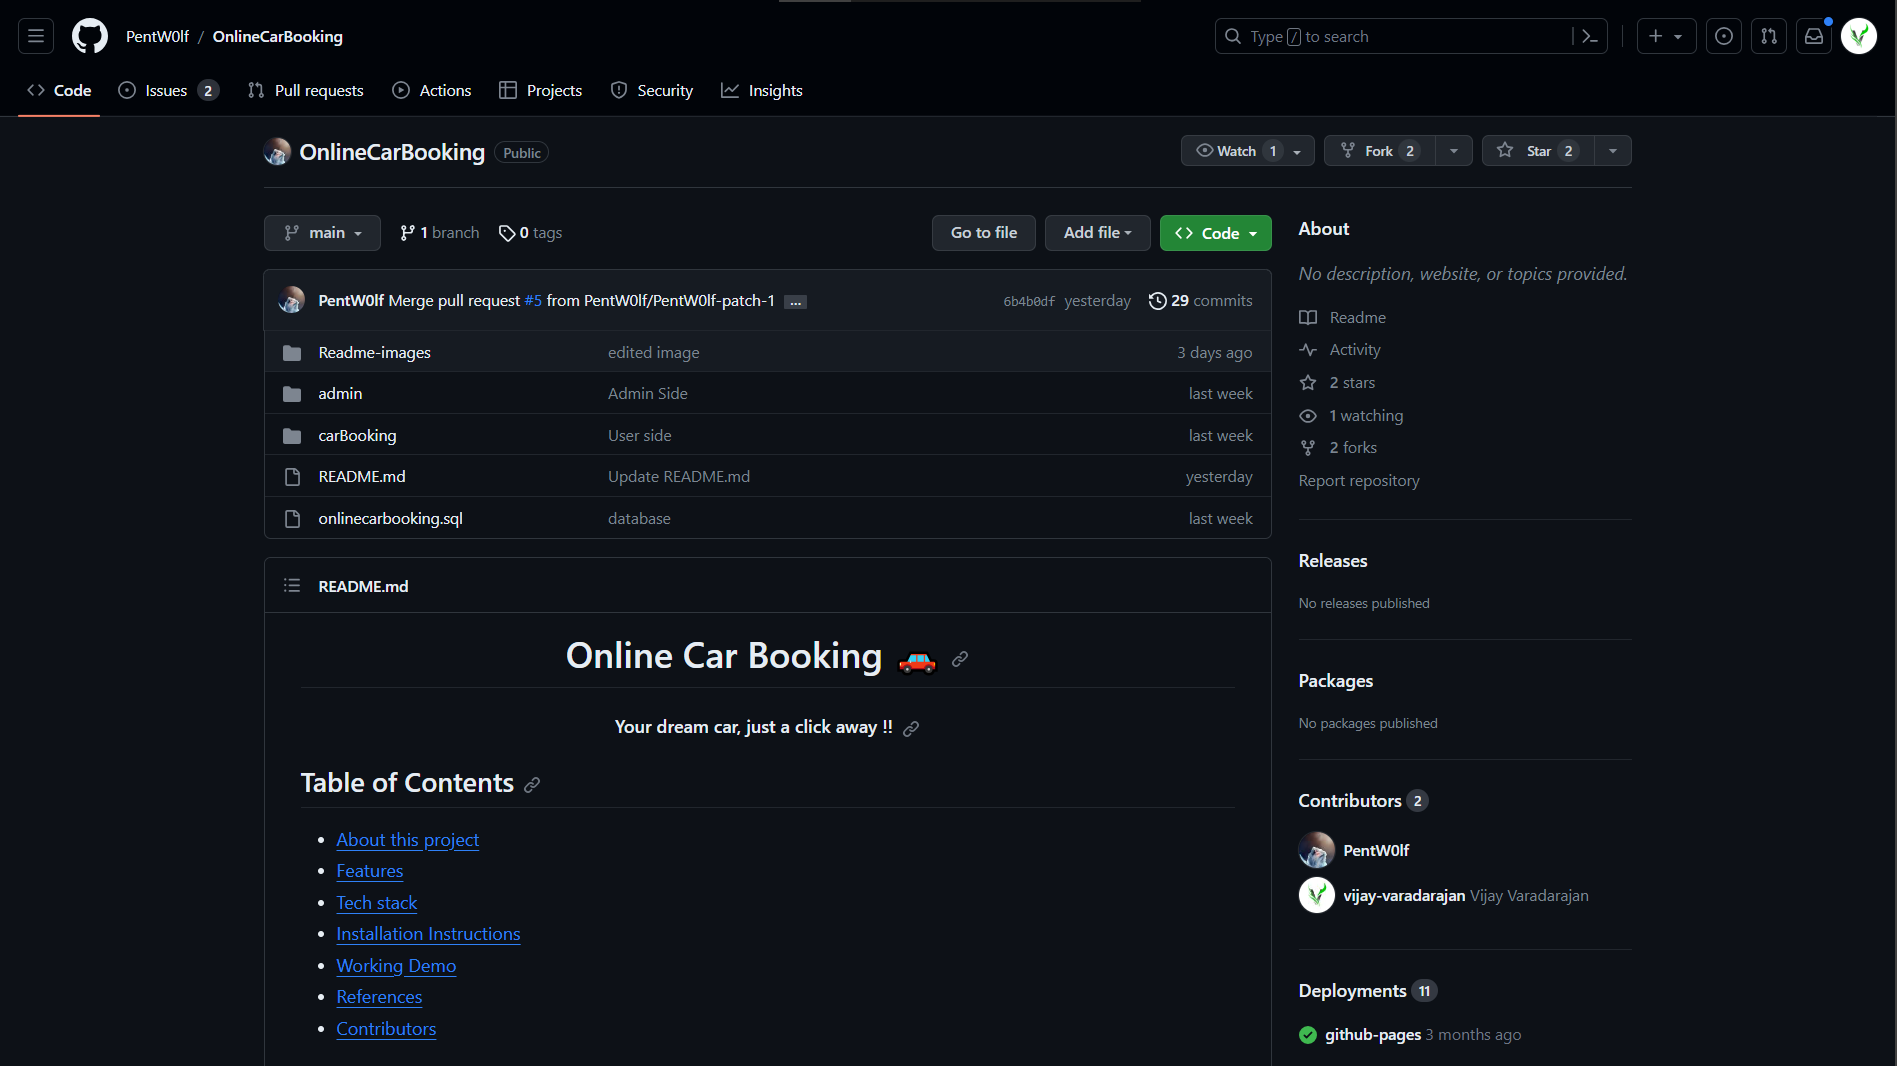Select the Code tab
The width and height of the screenshot is (1897, 1066).
click(59, 90)
